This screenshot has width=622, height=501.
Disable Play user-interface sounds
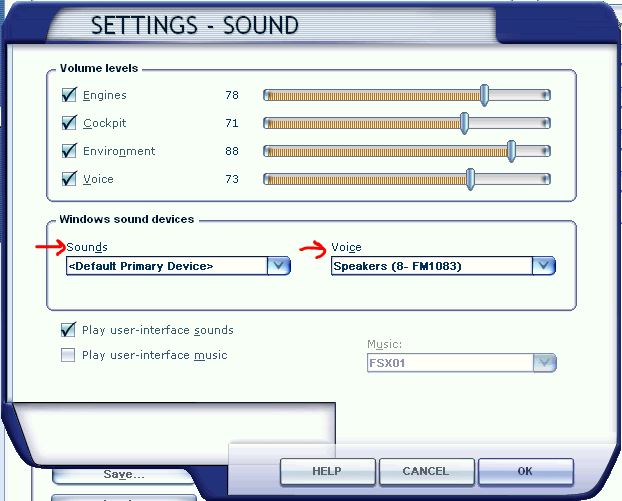(68, 330)
